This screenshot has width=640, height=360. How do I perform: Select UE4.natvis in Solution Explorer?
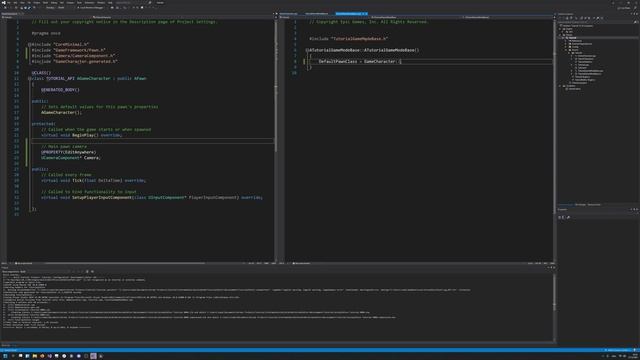(x=574, y=89)
